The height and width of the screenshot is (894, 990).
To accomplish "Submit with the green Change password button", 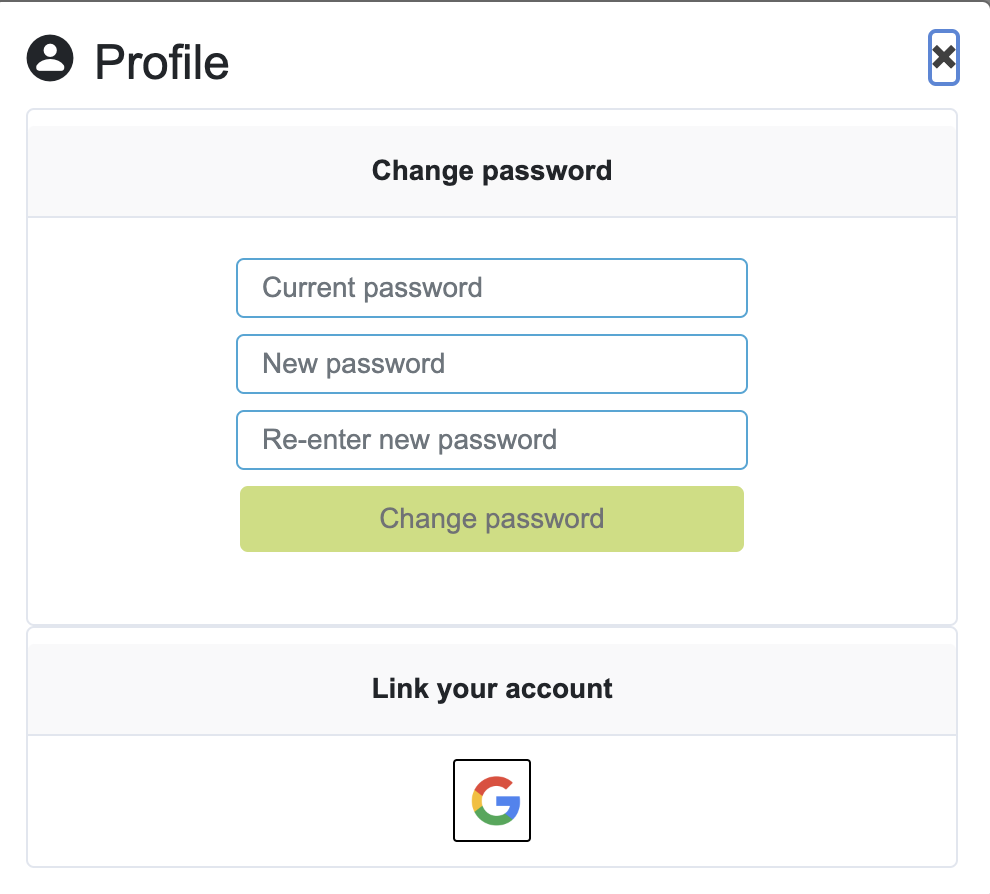I will coord(492,519).
